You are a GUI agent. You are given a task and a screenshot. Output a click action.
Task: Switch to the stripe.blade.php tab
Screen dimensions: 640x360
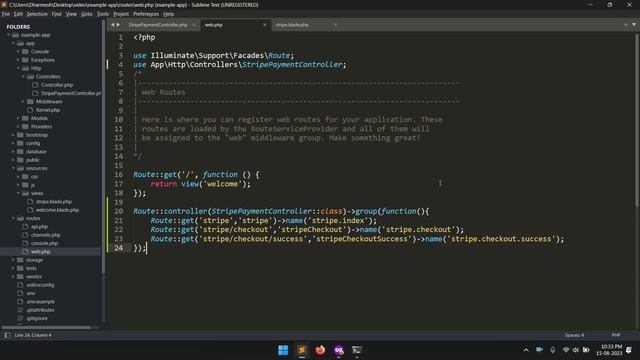[292, 25]
